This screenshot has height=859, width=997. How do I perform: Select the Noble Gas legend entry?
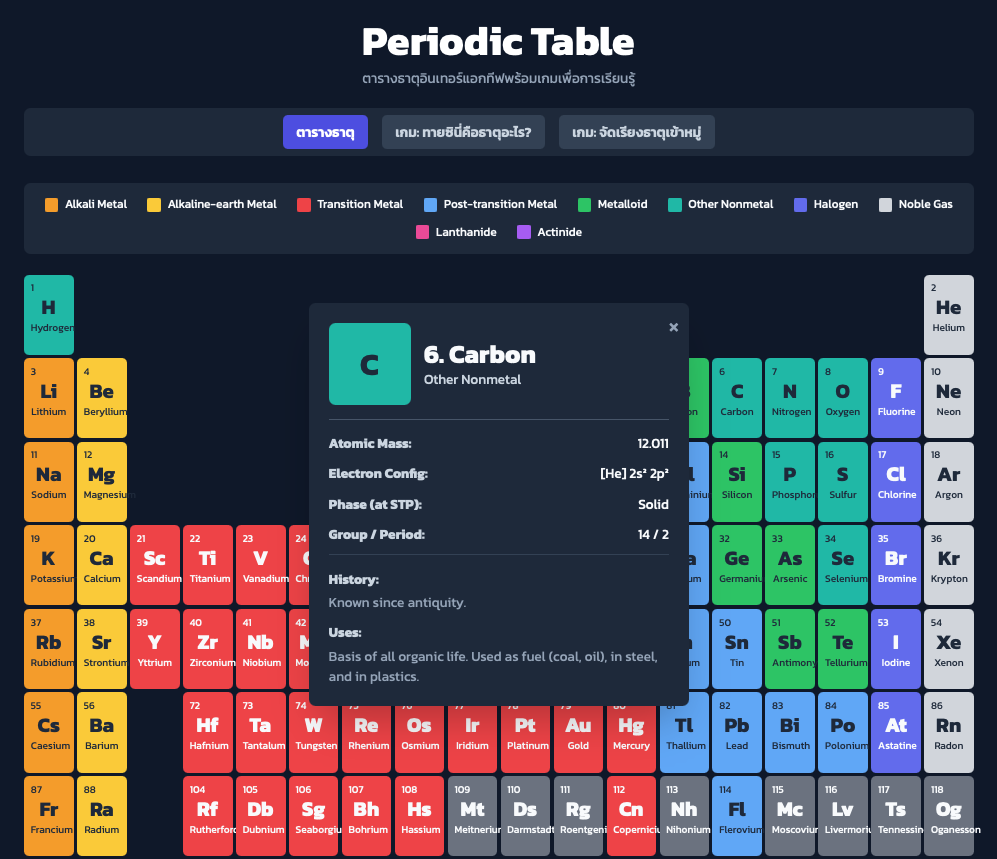click(915, 205)
